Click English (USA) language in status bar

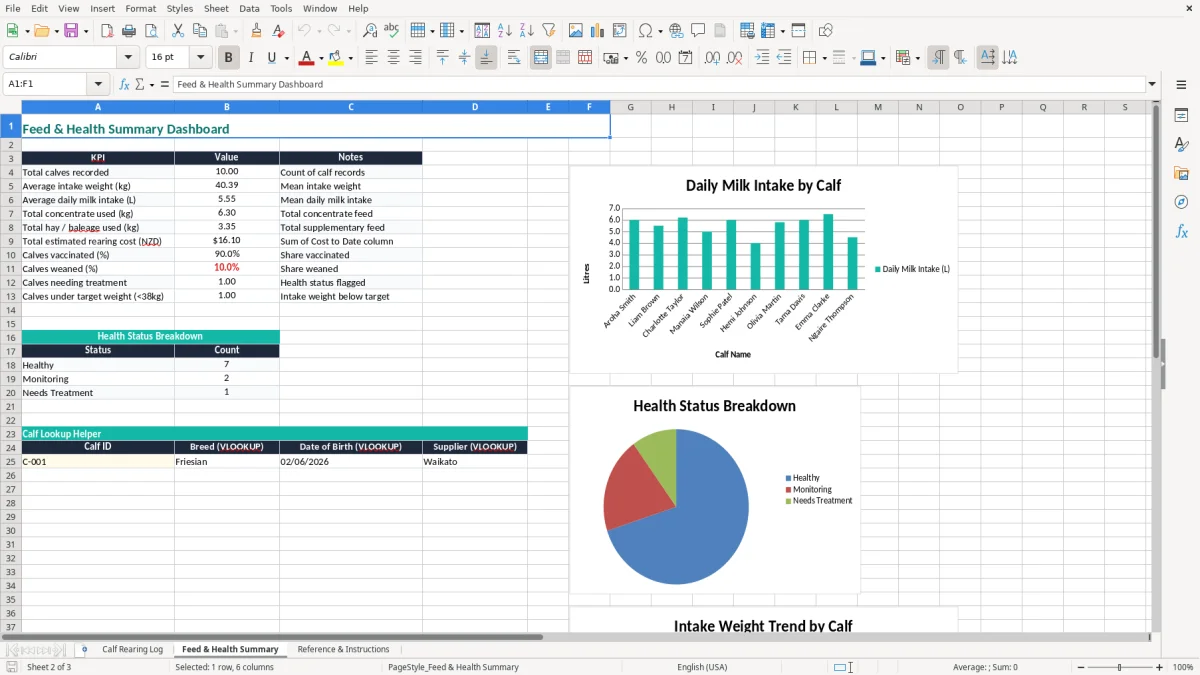702,667
